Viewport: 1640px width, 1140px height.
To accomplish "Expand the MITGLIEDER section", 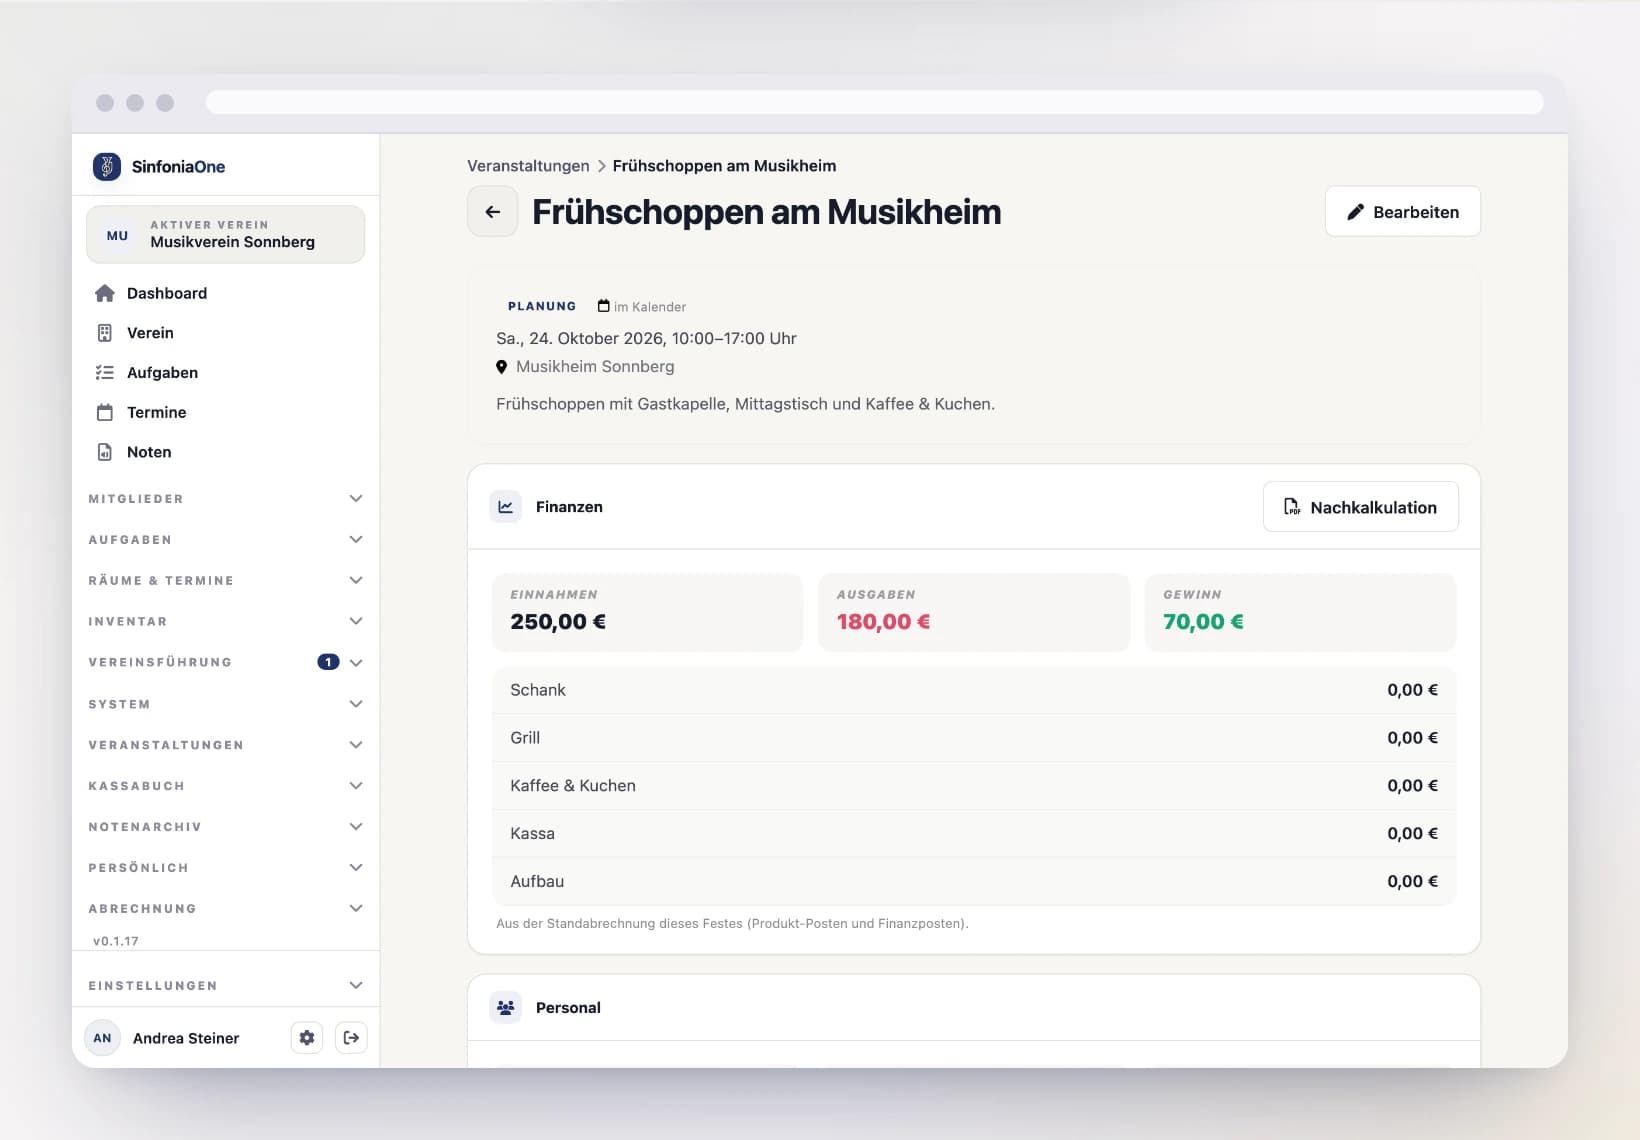I will [225, 499].
